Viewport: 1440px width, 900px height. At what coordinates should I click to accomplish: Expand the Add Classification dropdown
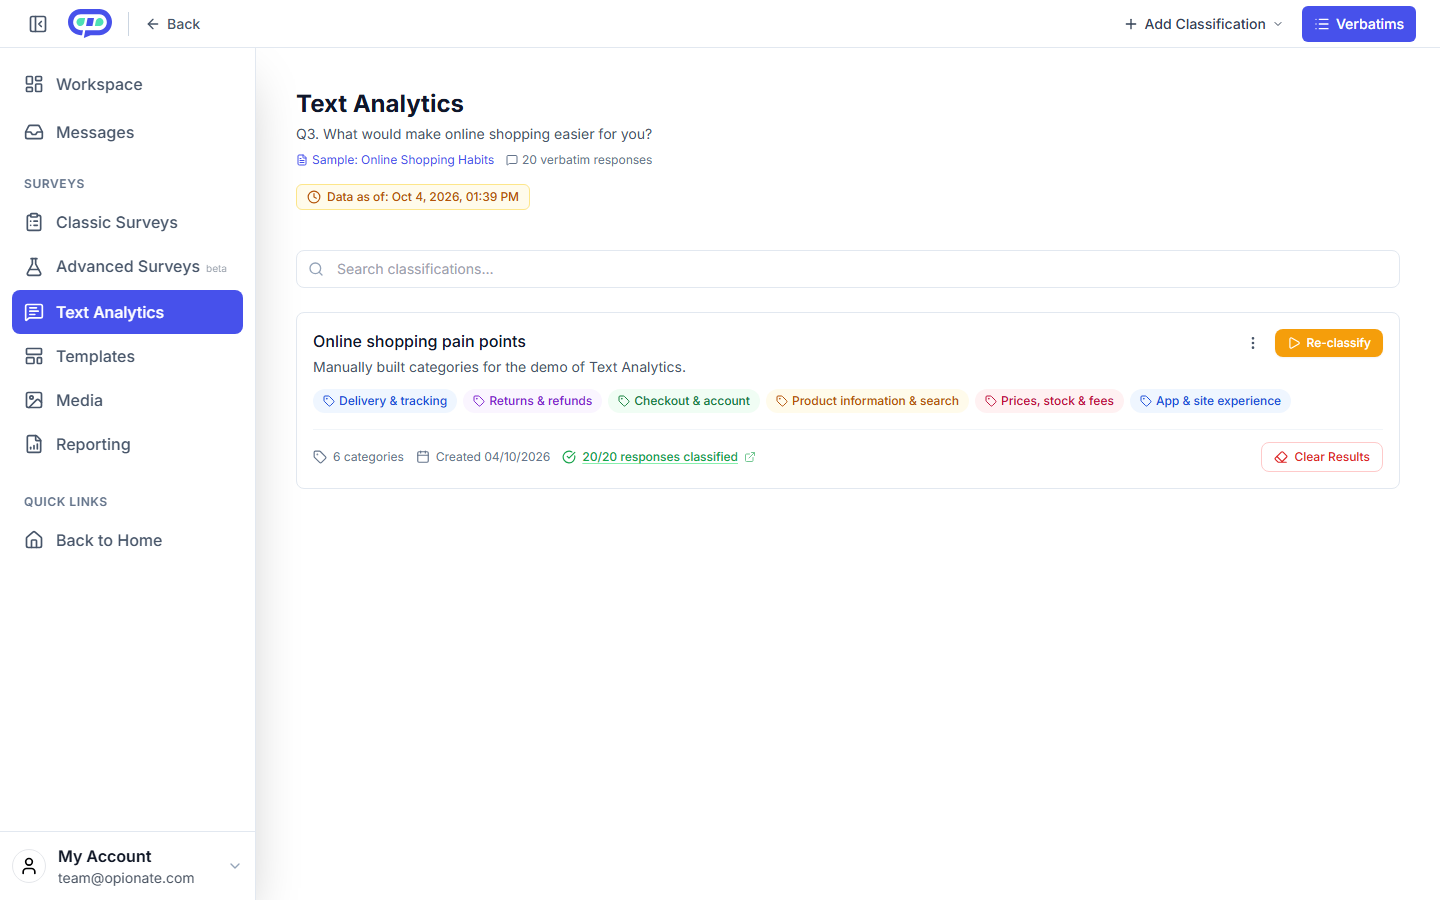pos(1203,24)
